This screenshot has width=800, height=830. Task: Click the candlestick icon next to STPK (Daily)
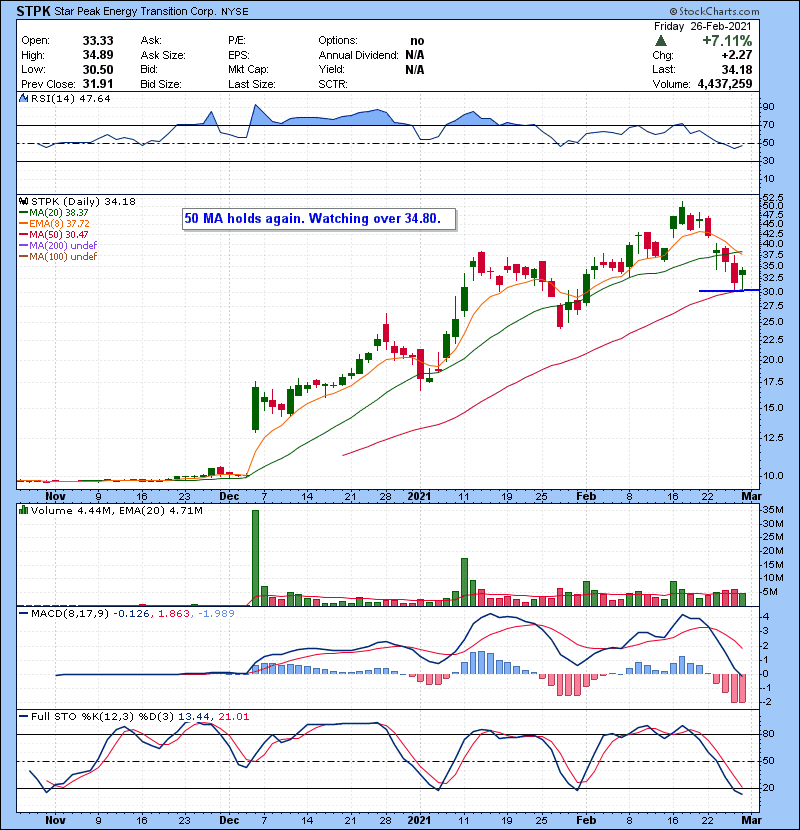(x=23, y=202)
